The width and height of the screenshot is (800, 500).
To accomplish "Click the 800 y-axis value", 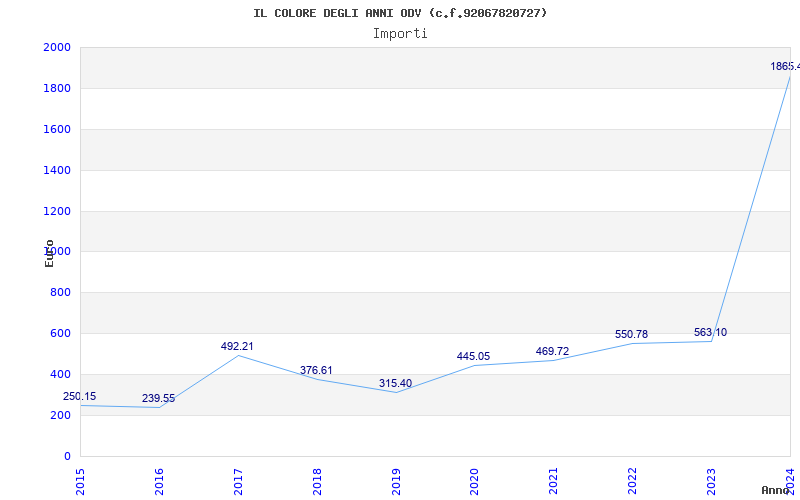I will (x=60, y=292).
